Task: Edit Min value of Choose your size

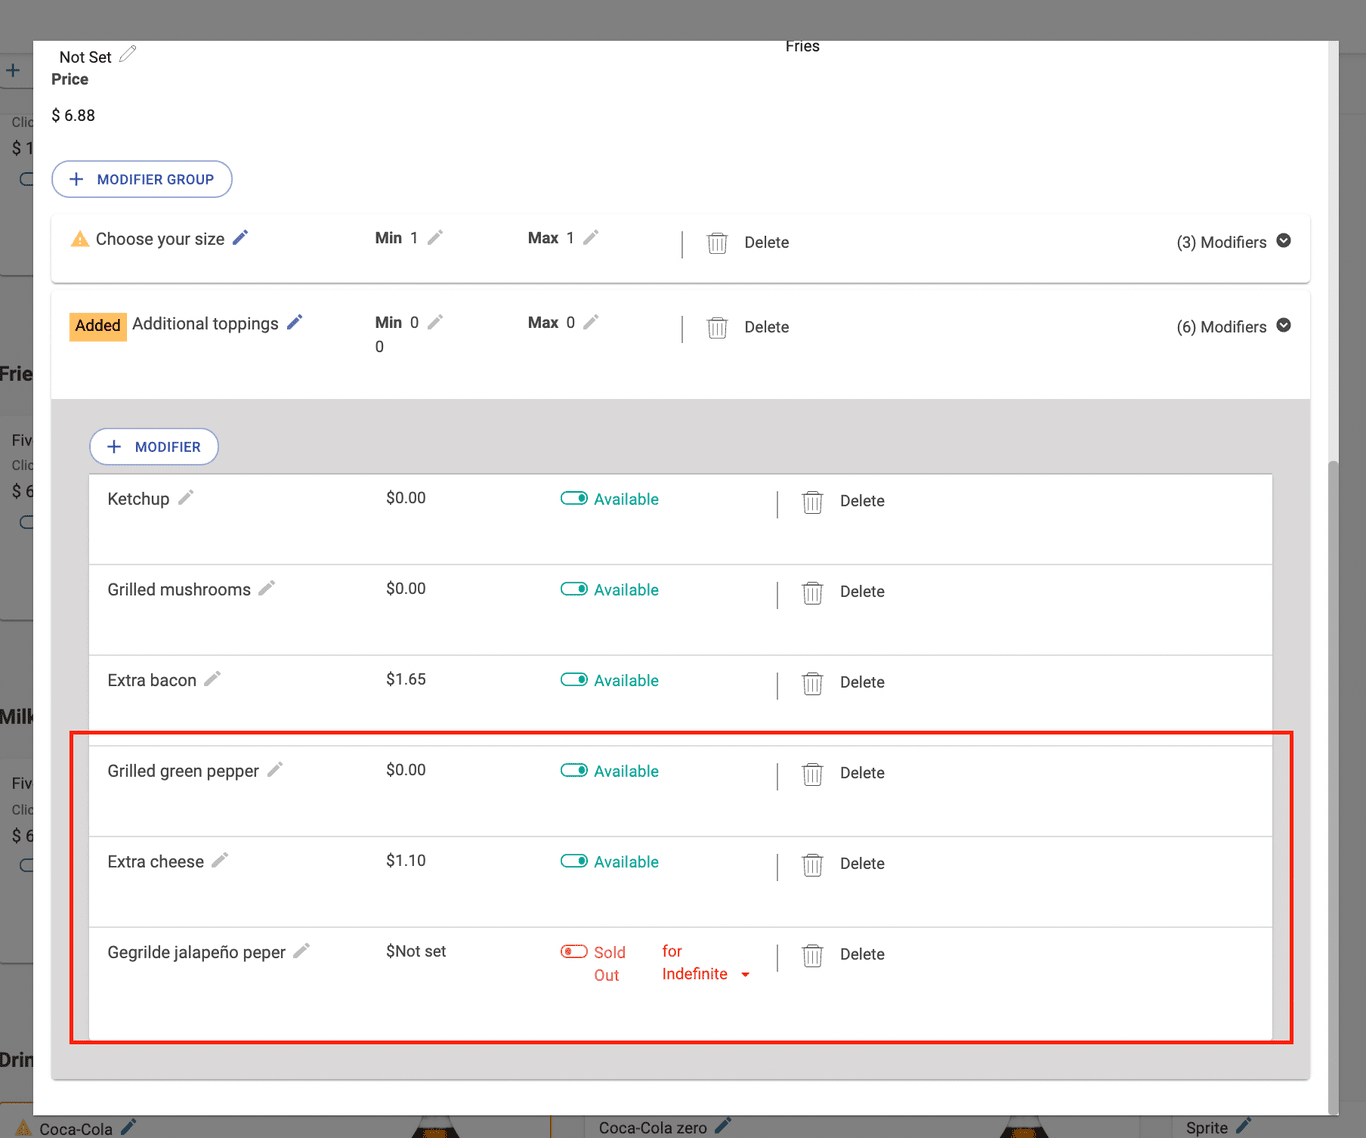Action: [435, 238]
